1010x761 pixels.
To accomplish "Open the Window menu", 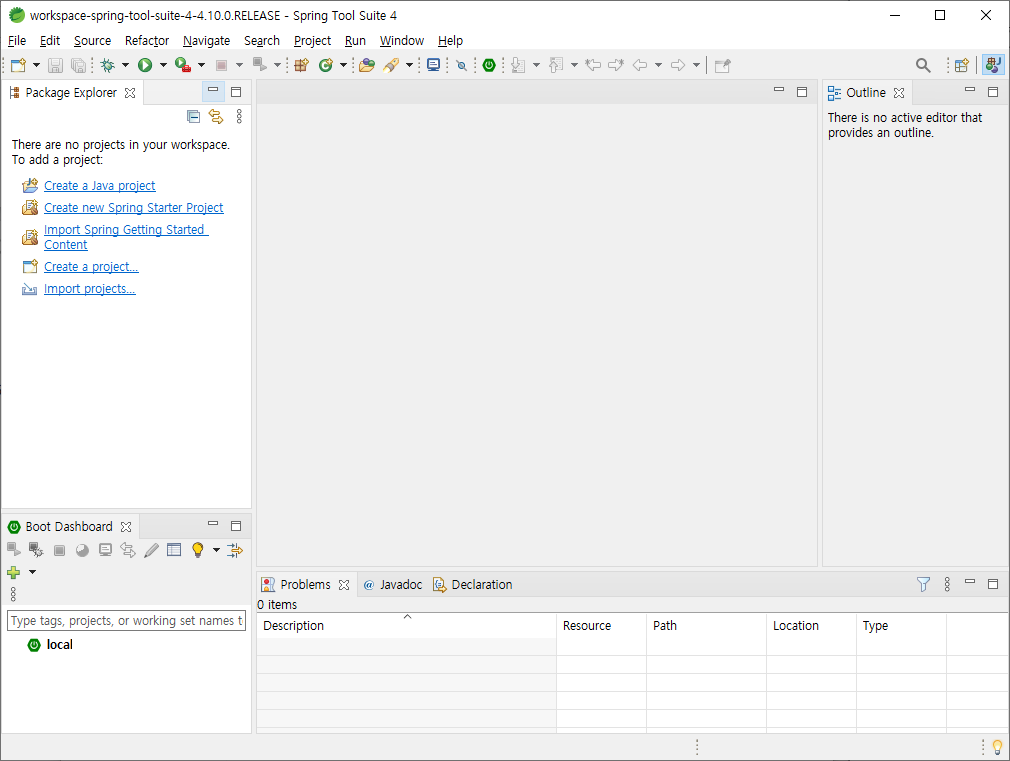I will pos(402,41).
